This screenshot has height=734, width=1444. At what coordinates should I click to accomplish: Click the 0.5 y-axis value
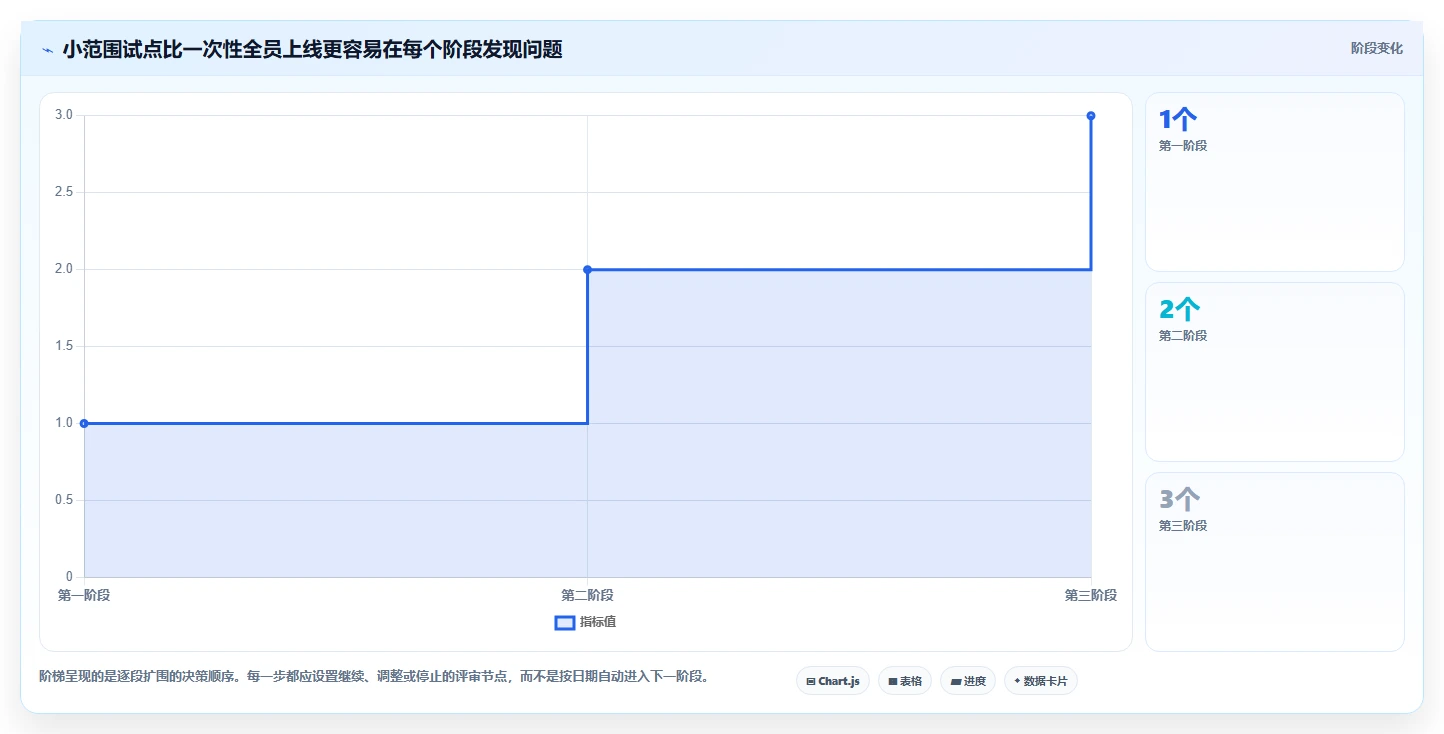click(64, 500)
